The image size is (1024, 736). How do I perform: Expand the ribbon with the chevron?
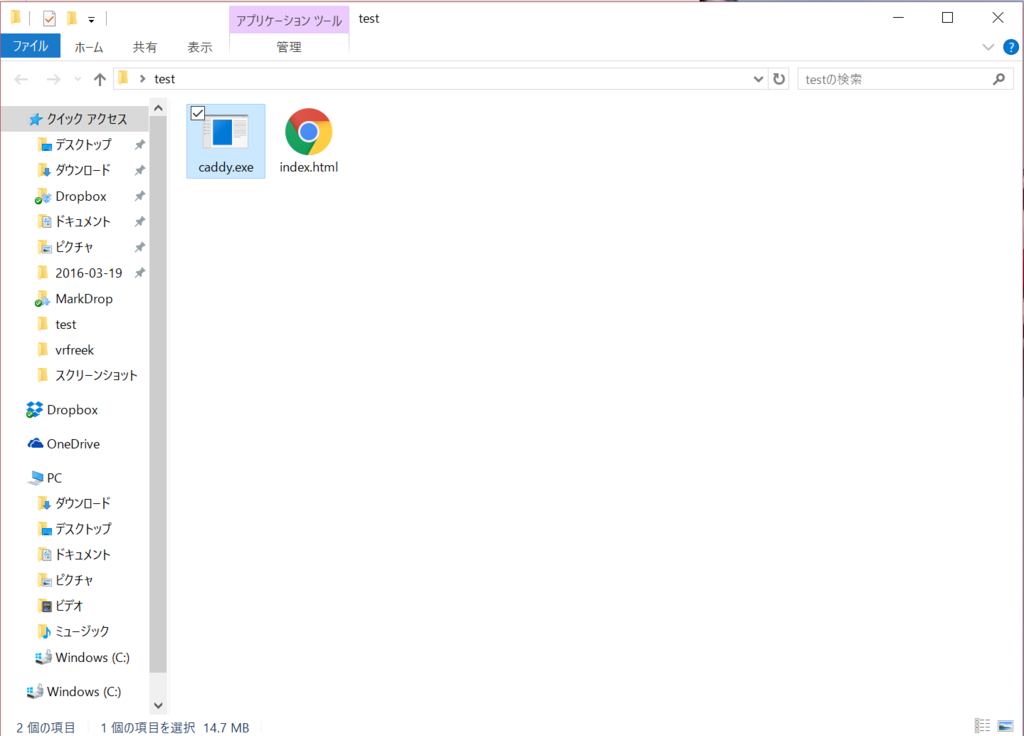(x=988, y=47)
